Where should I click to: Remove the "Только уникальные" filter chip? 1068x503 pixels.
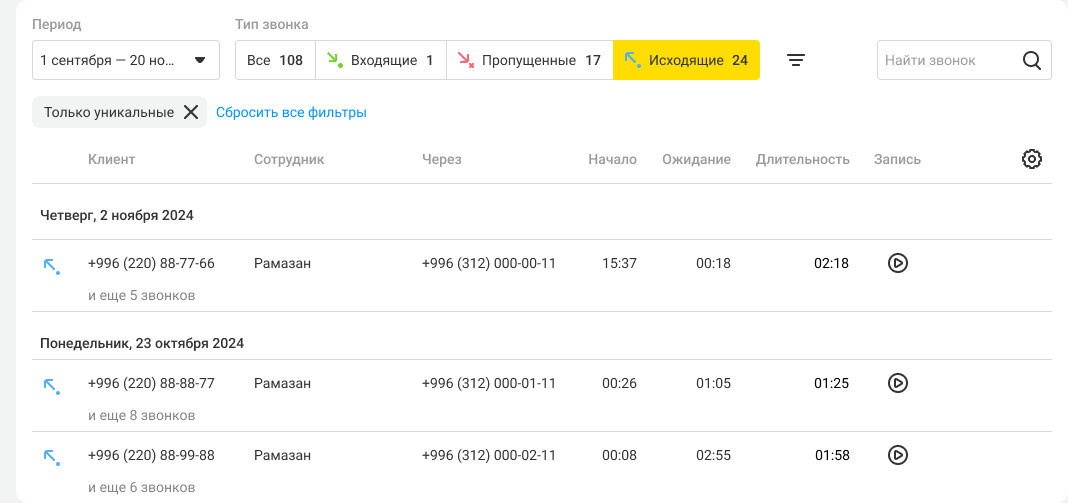pos(191,112)
